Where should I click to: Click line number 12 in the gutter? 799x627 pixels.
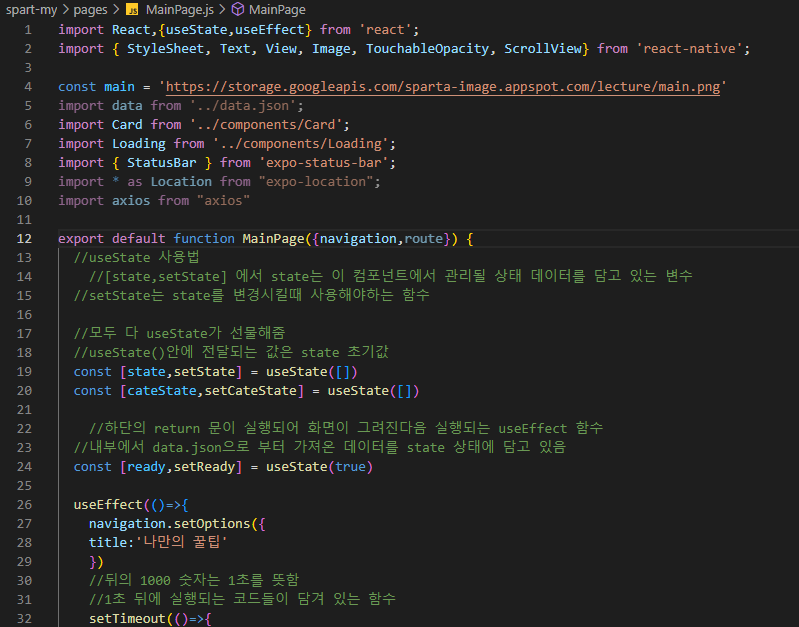point(24,239)
